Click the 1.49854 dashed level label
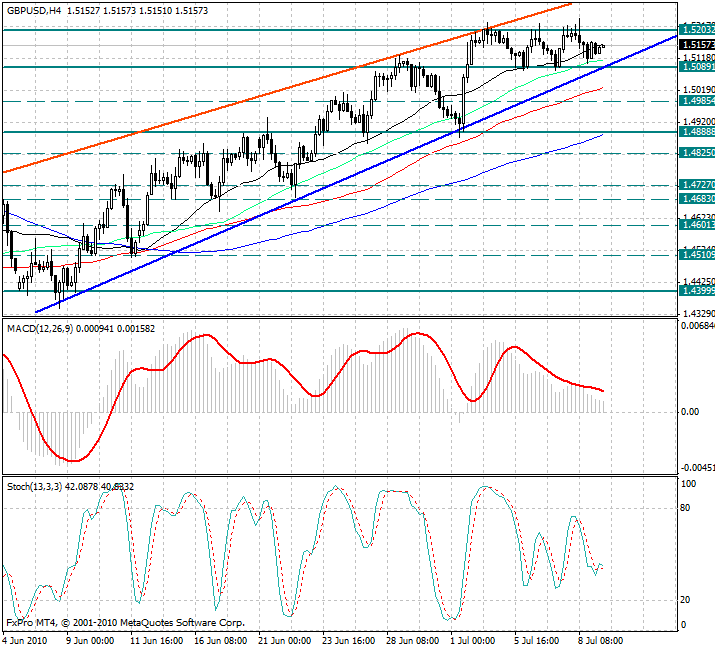The height and width of the screenshot is (648, 715). [697, 101]
